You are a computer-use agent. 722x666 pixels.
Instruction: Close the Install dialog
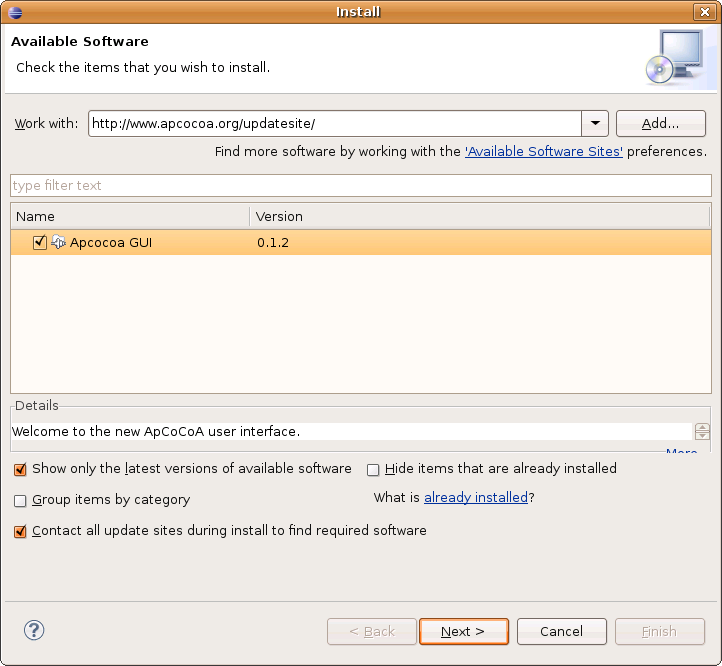(x=705, y=12)
